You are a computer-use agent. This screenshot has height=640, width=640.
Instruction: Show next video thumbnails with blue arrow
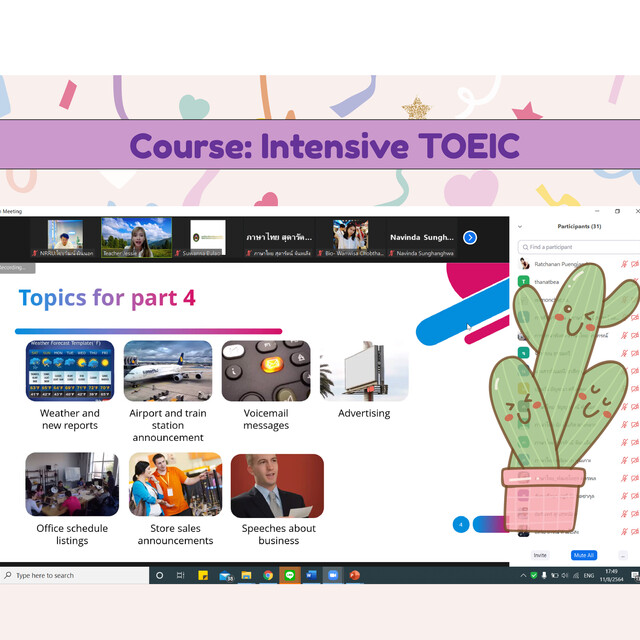click(470, 237)
